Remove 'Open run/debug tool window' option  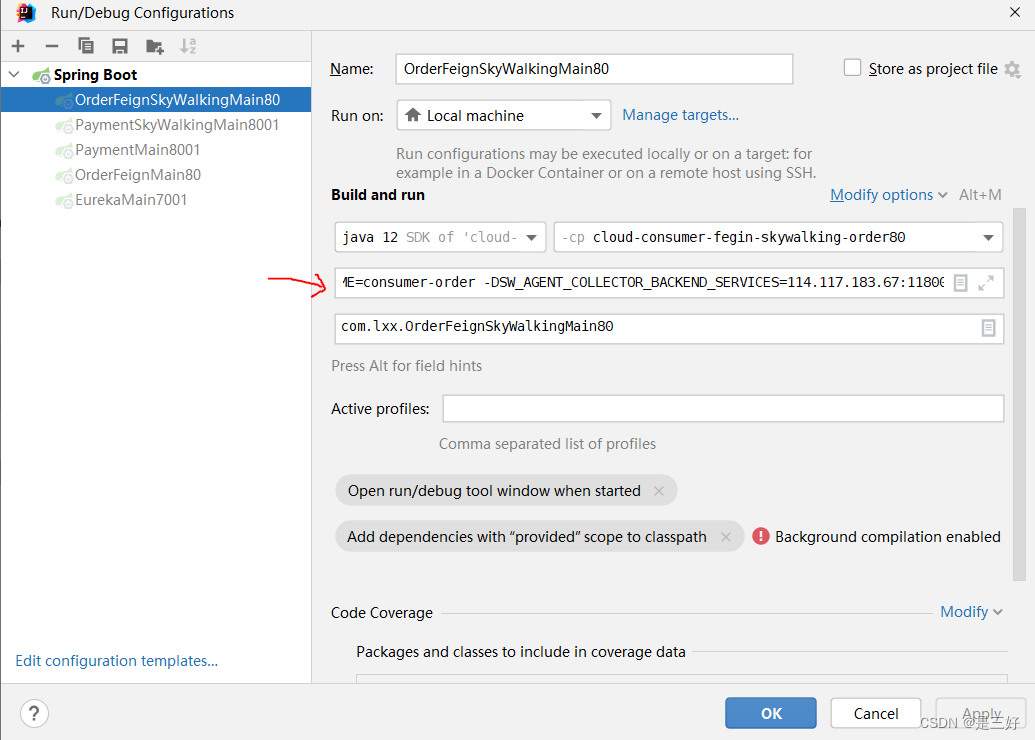pyautogui.click(x=659, y=490)
